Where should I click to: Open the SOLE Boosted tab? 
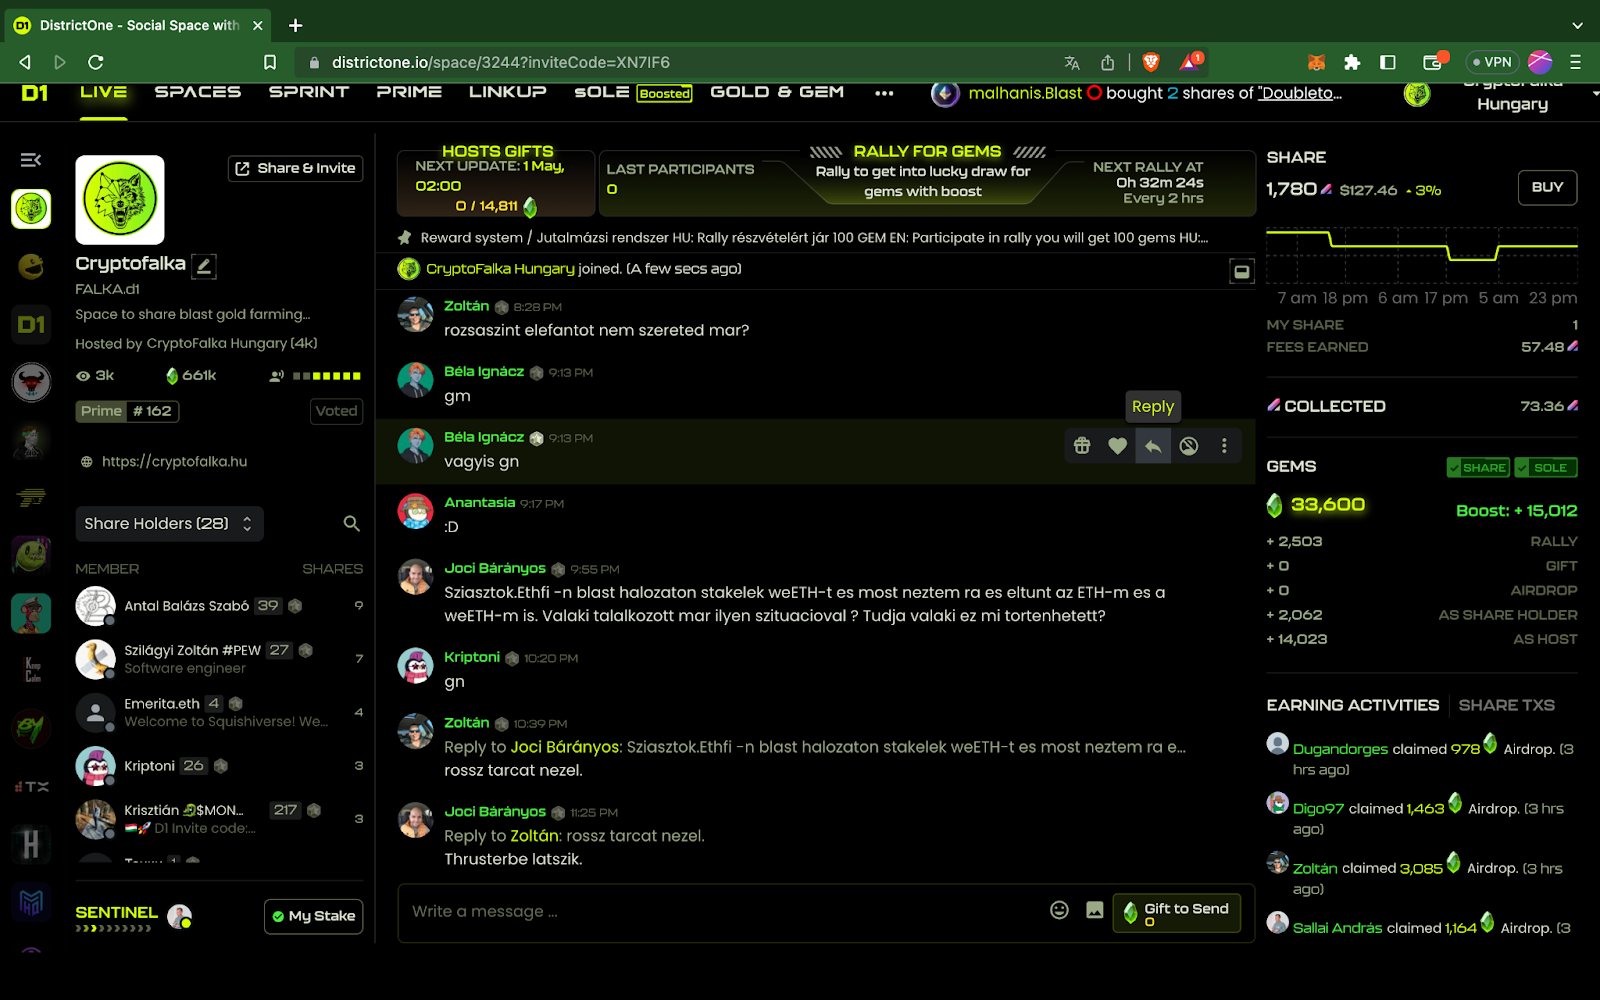pos(633,92)
